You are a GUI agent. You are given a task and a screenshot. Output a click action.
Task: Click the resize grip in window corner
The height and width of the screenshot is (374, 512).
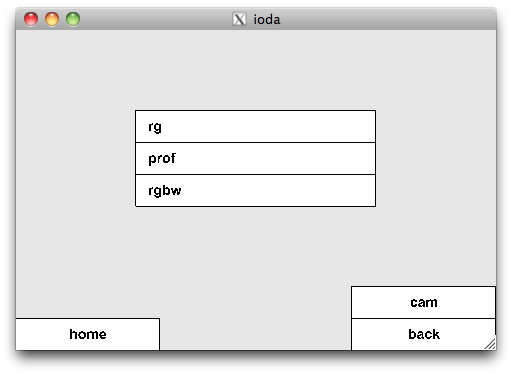tap(490, 344)
